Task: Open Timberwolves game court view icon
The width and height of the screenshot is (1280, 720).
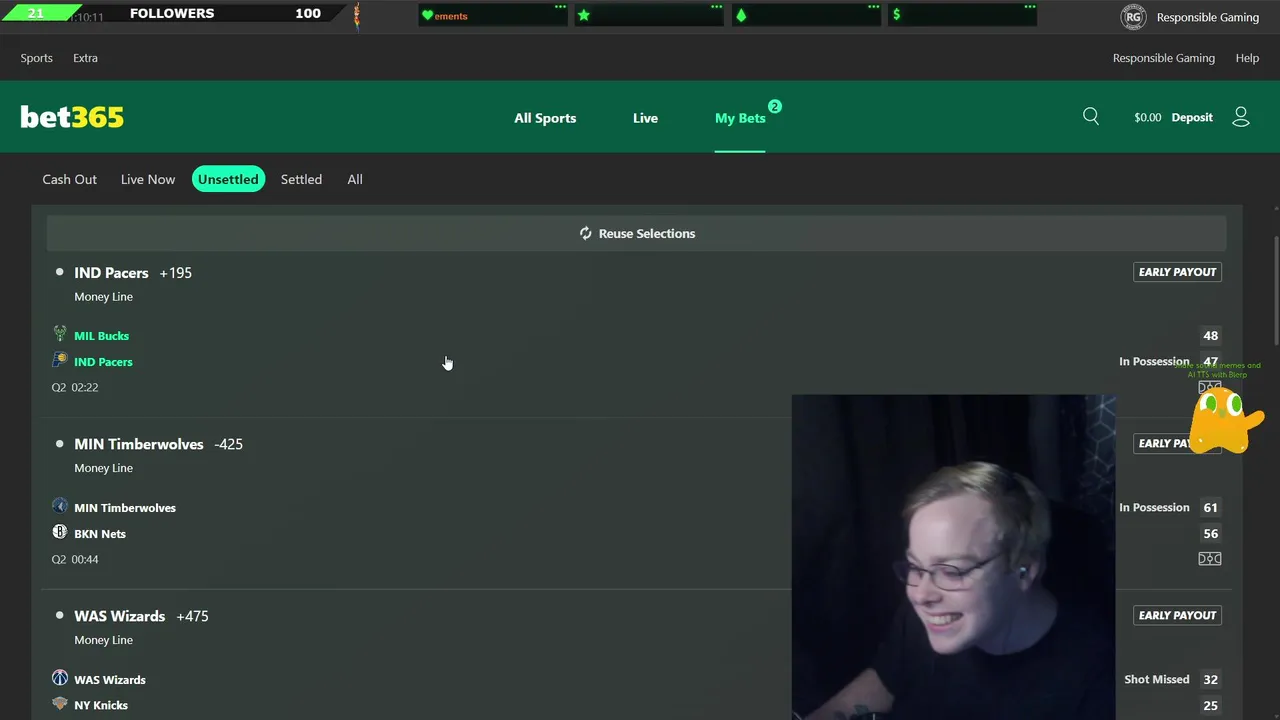Action: point(1210,559)
